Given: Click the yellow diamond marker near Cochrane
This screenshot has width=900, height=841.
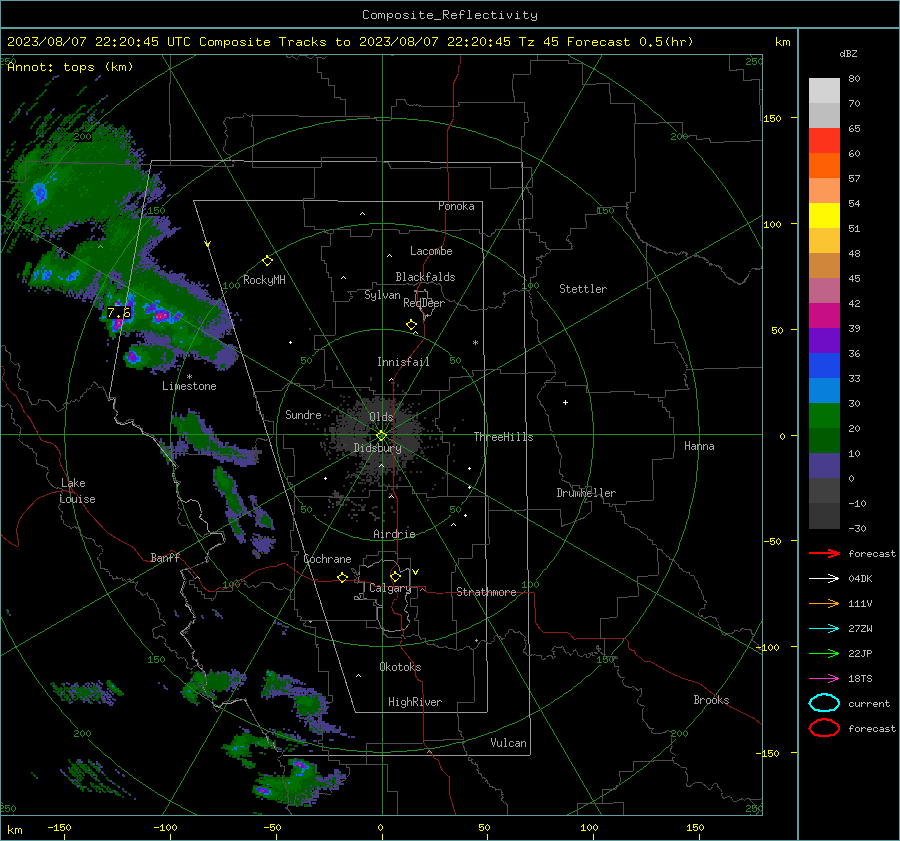Looking at the screenshot, I should [x=342, y=577].
